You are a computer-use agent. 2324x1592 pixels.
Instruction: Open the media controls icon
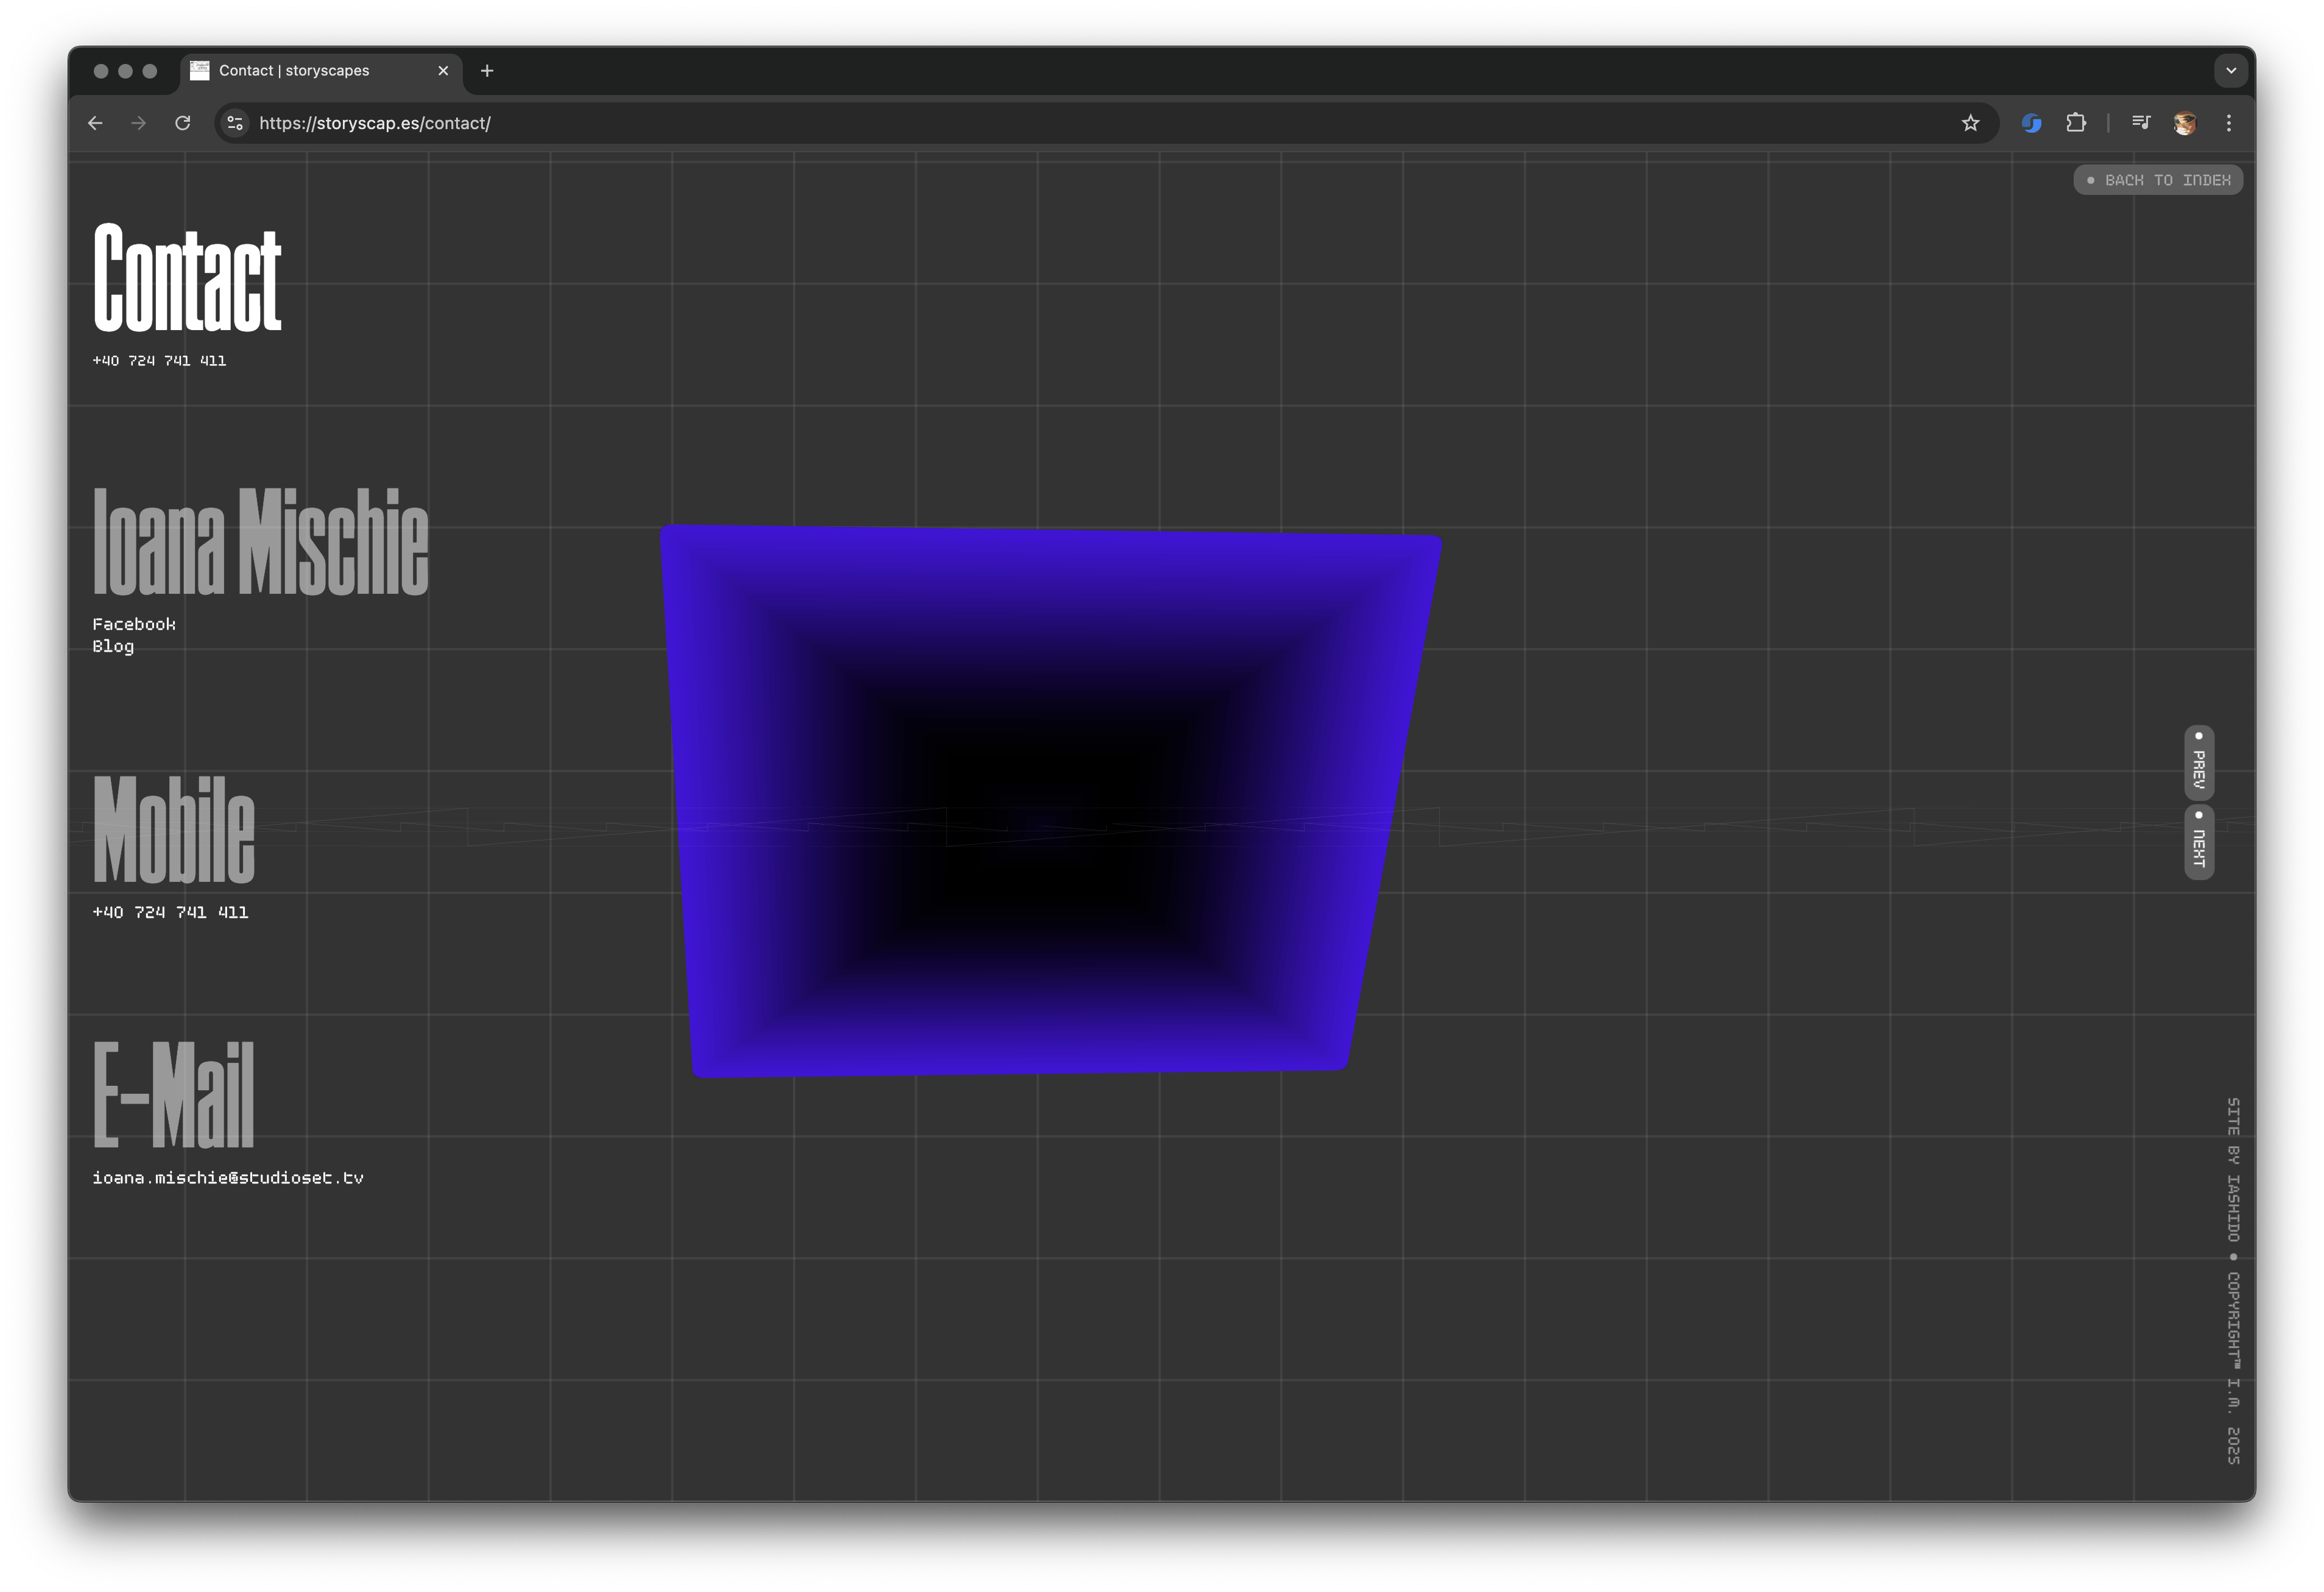[x=2140, y=123]
